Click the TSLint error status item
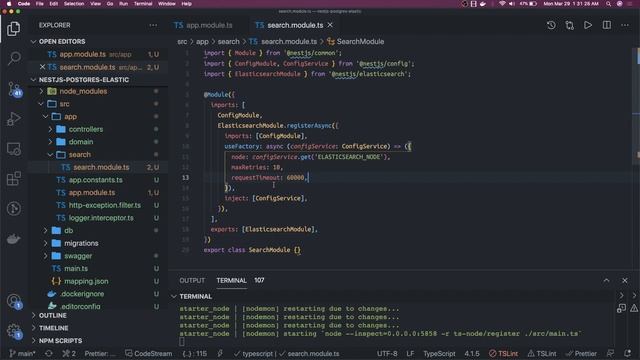 click(503, 353)
